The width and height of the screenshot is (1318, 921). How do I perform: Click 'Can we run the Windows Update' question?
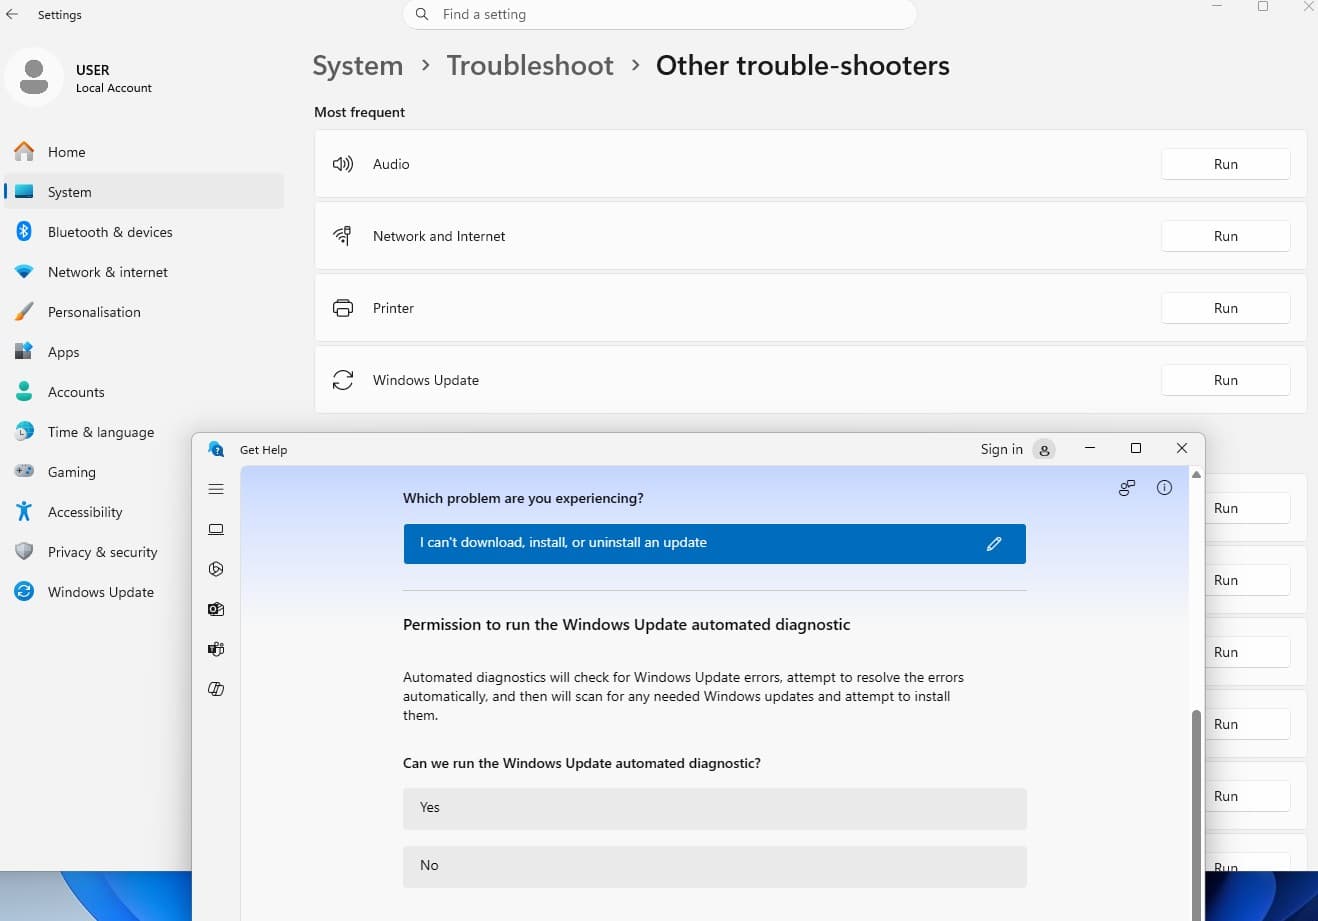(582, 763)
